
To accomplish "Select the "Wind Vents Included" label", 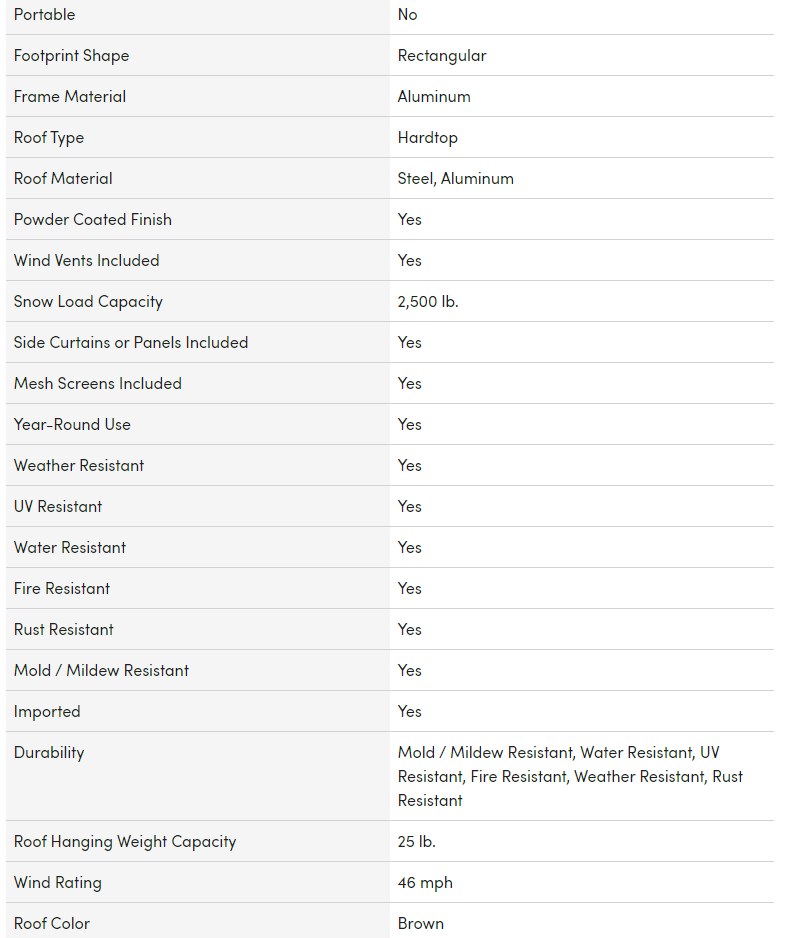I will click(87, 261).
